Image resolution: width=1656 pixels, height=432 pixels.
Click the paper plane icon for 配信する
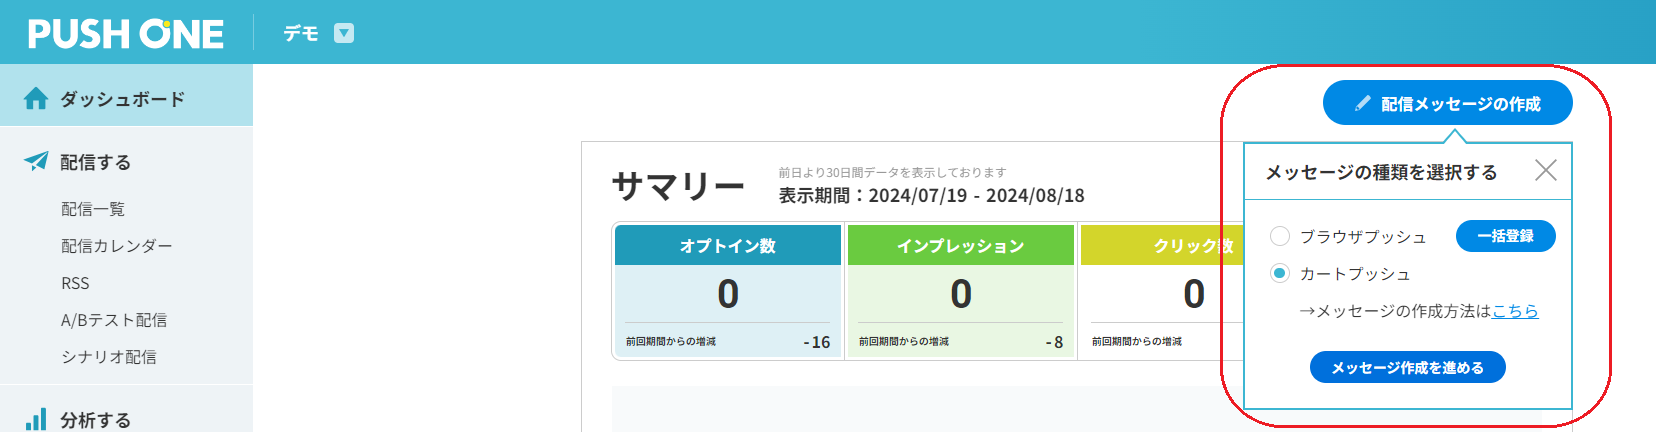(36, 161)
